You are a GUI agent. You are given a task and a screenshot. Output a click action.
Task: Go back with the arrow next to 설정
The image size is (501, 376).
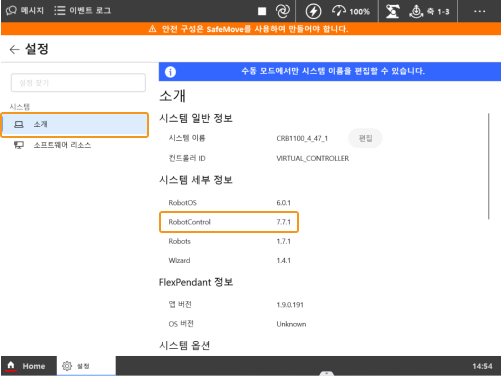14,49
